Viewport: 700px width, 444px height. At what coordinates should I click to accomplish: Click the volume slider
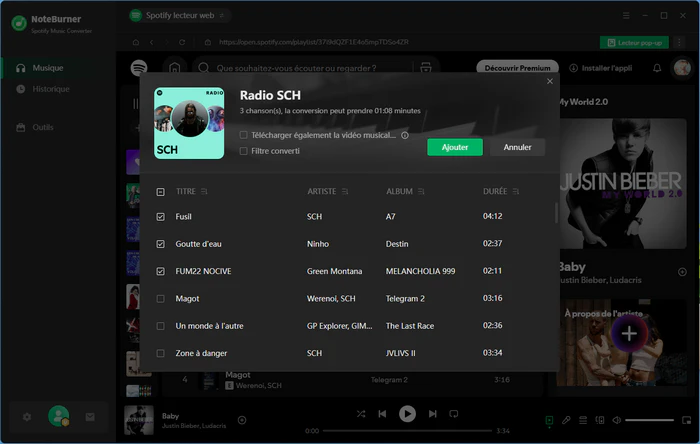650,420
